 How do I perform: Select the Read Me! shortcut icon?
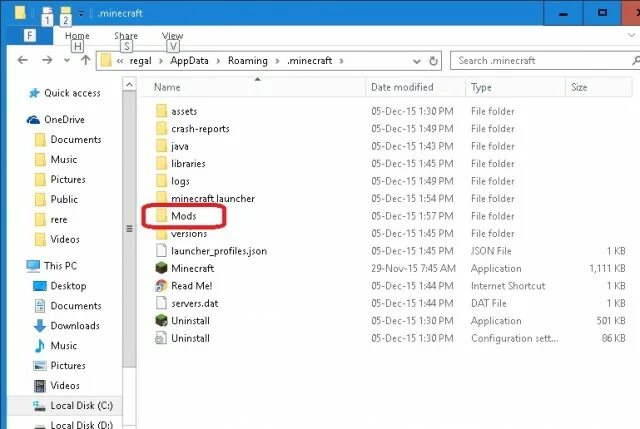click(x=162, y=286)
